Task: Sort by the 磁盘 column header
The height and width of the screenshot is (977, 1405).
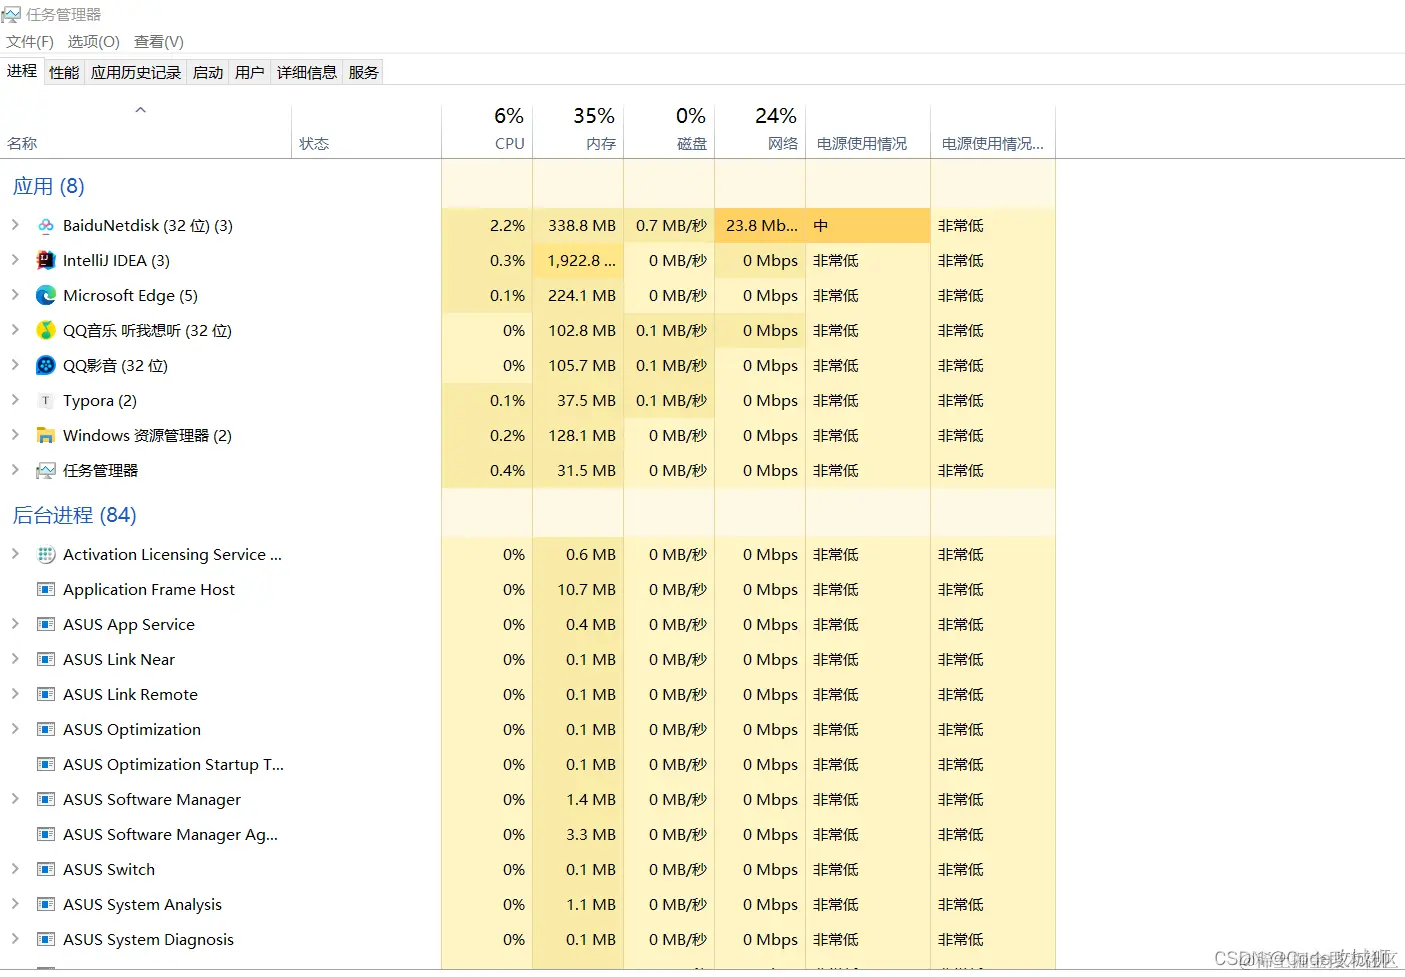Action: pos(669,131)
